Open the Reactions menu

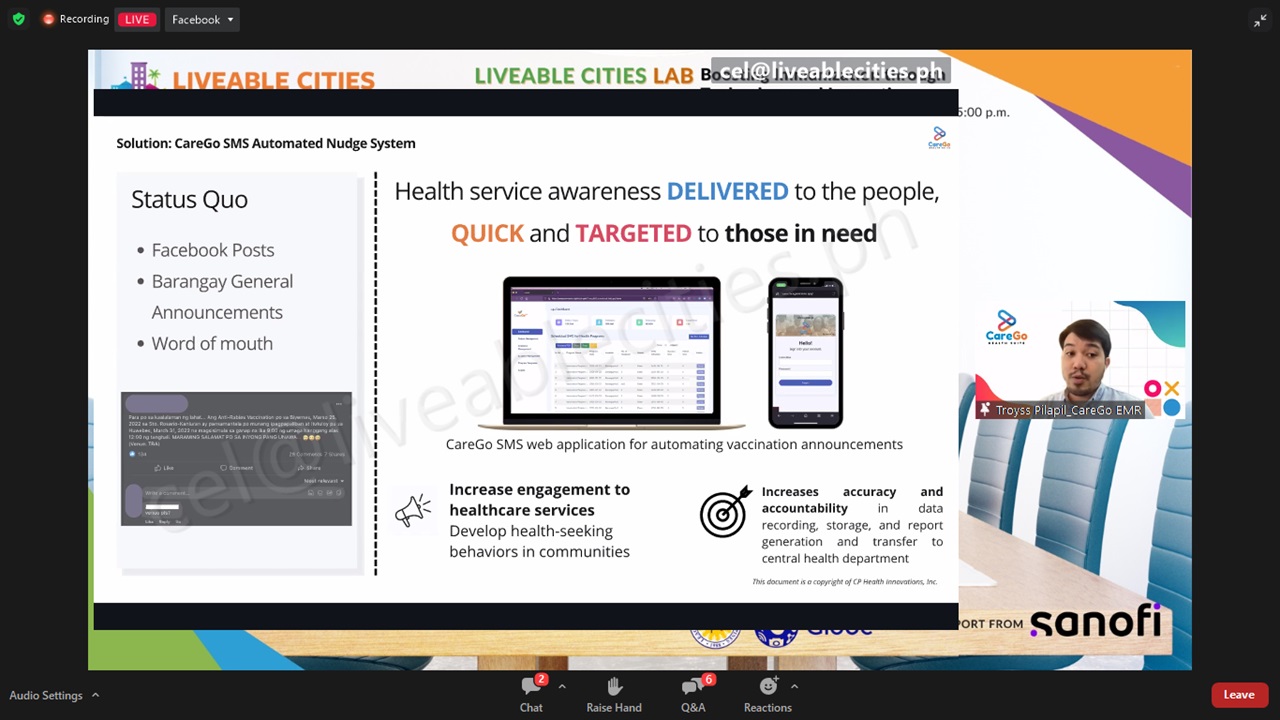coord(768,694)
